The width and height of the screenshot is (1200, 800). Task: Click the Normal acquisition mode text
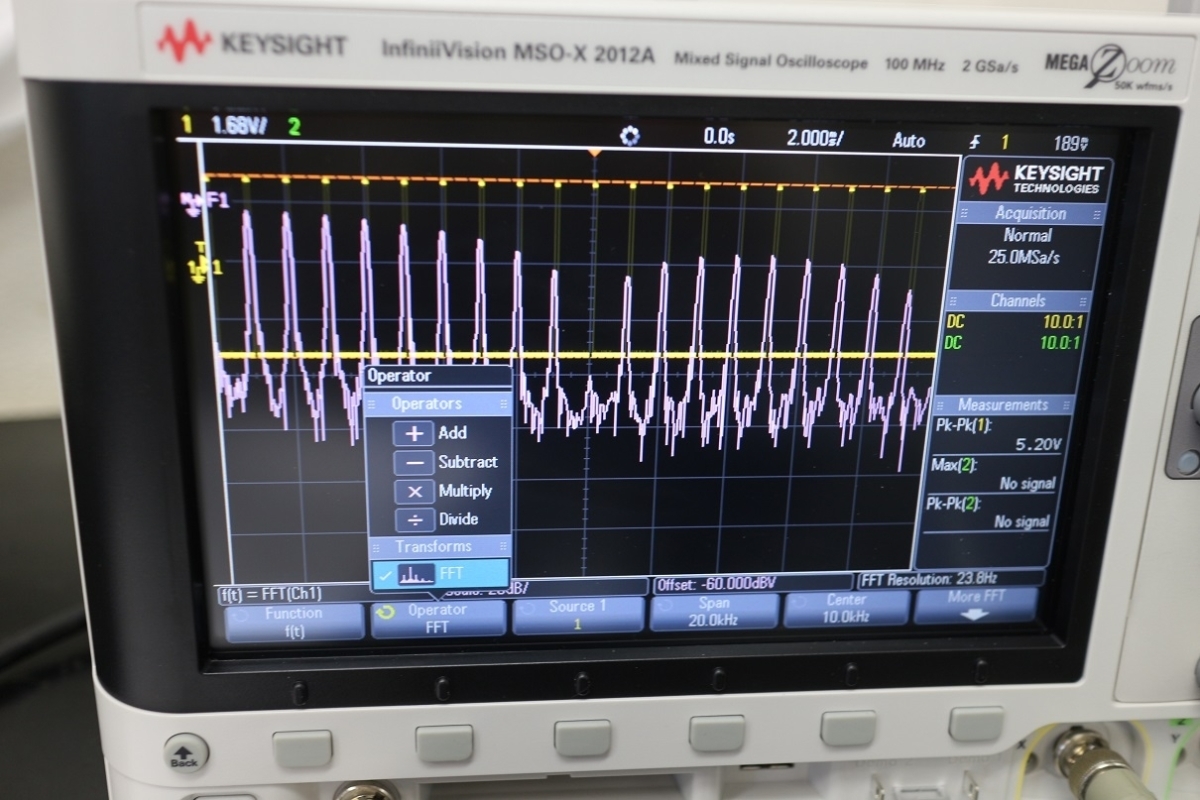click(1027, 235)
